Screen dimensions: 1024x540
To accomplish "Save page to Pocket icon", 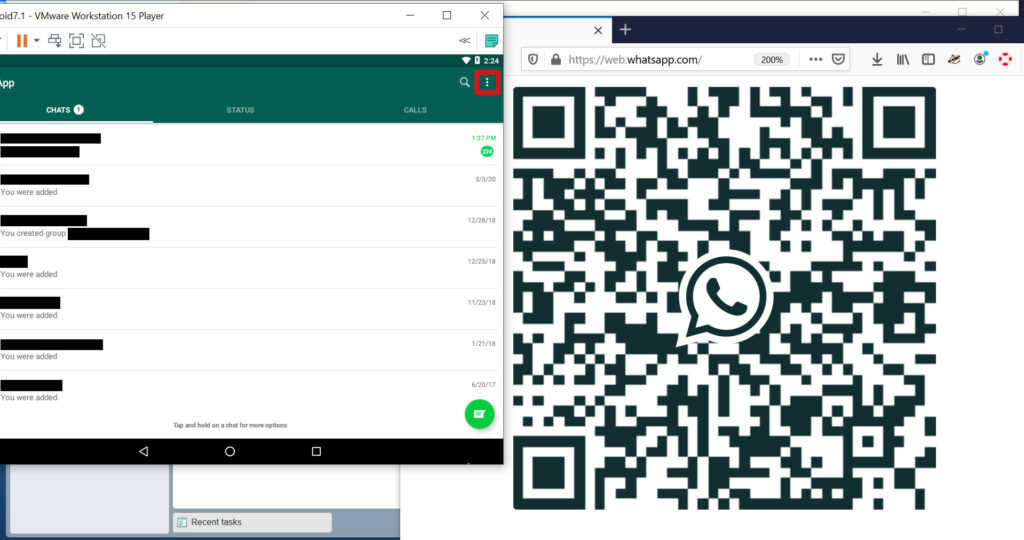I will tap(839, 59).
